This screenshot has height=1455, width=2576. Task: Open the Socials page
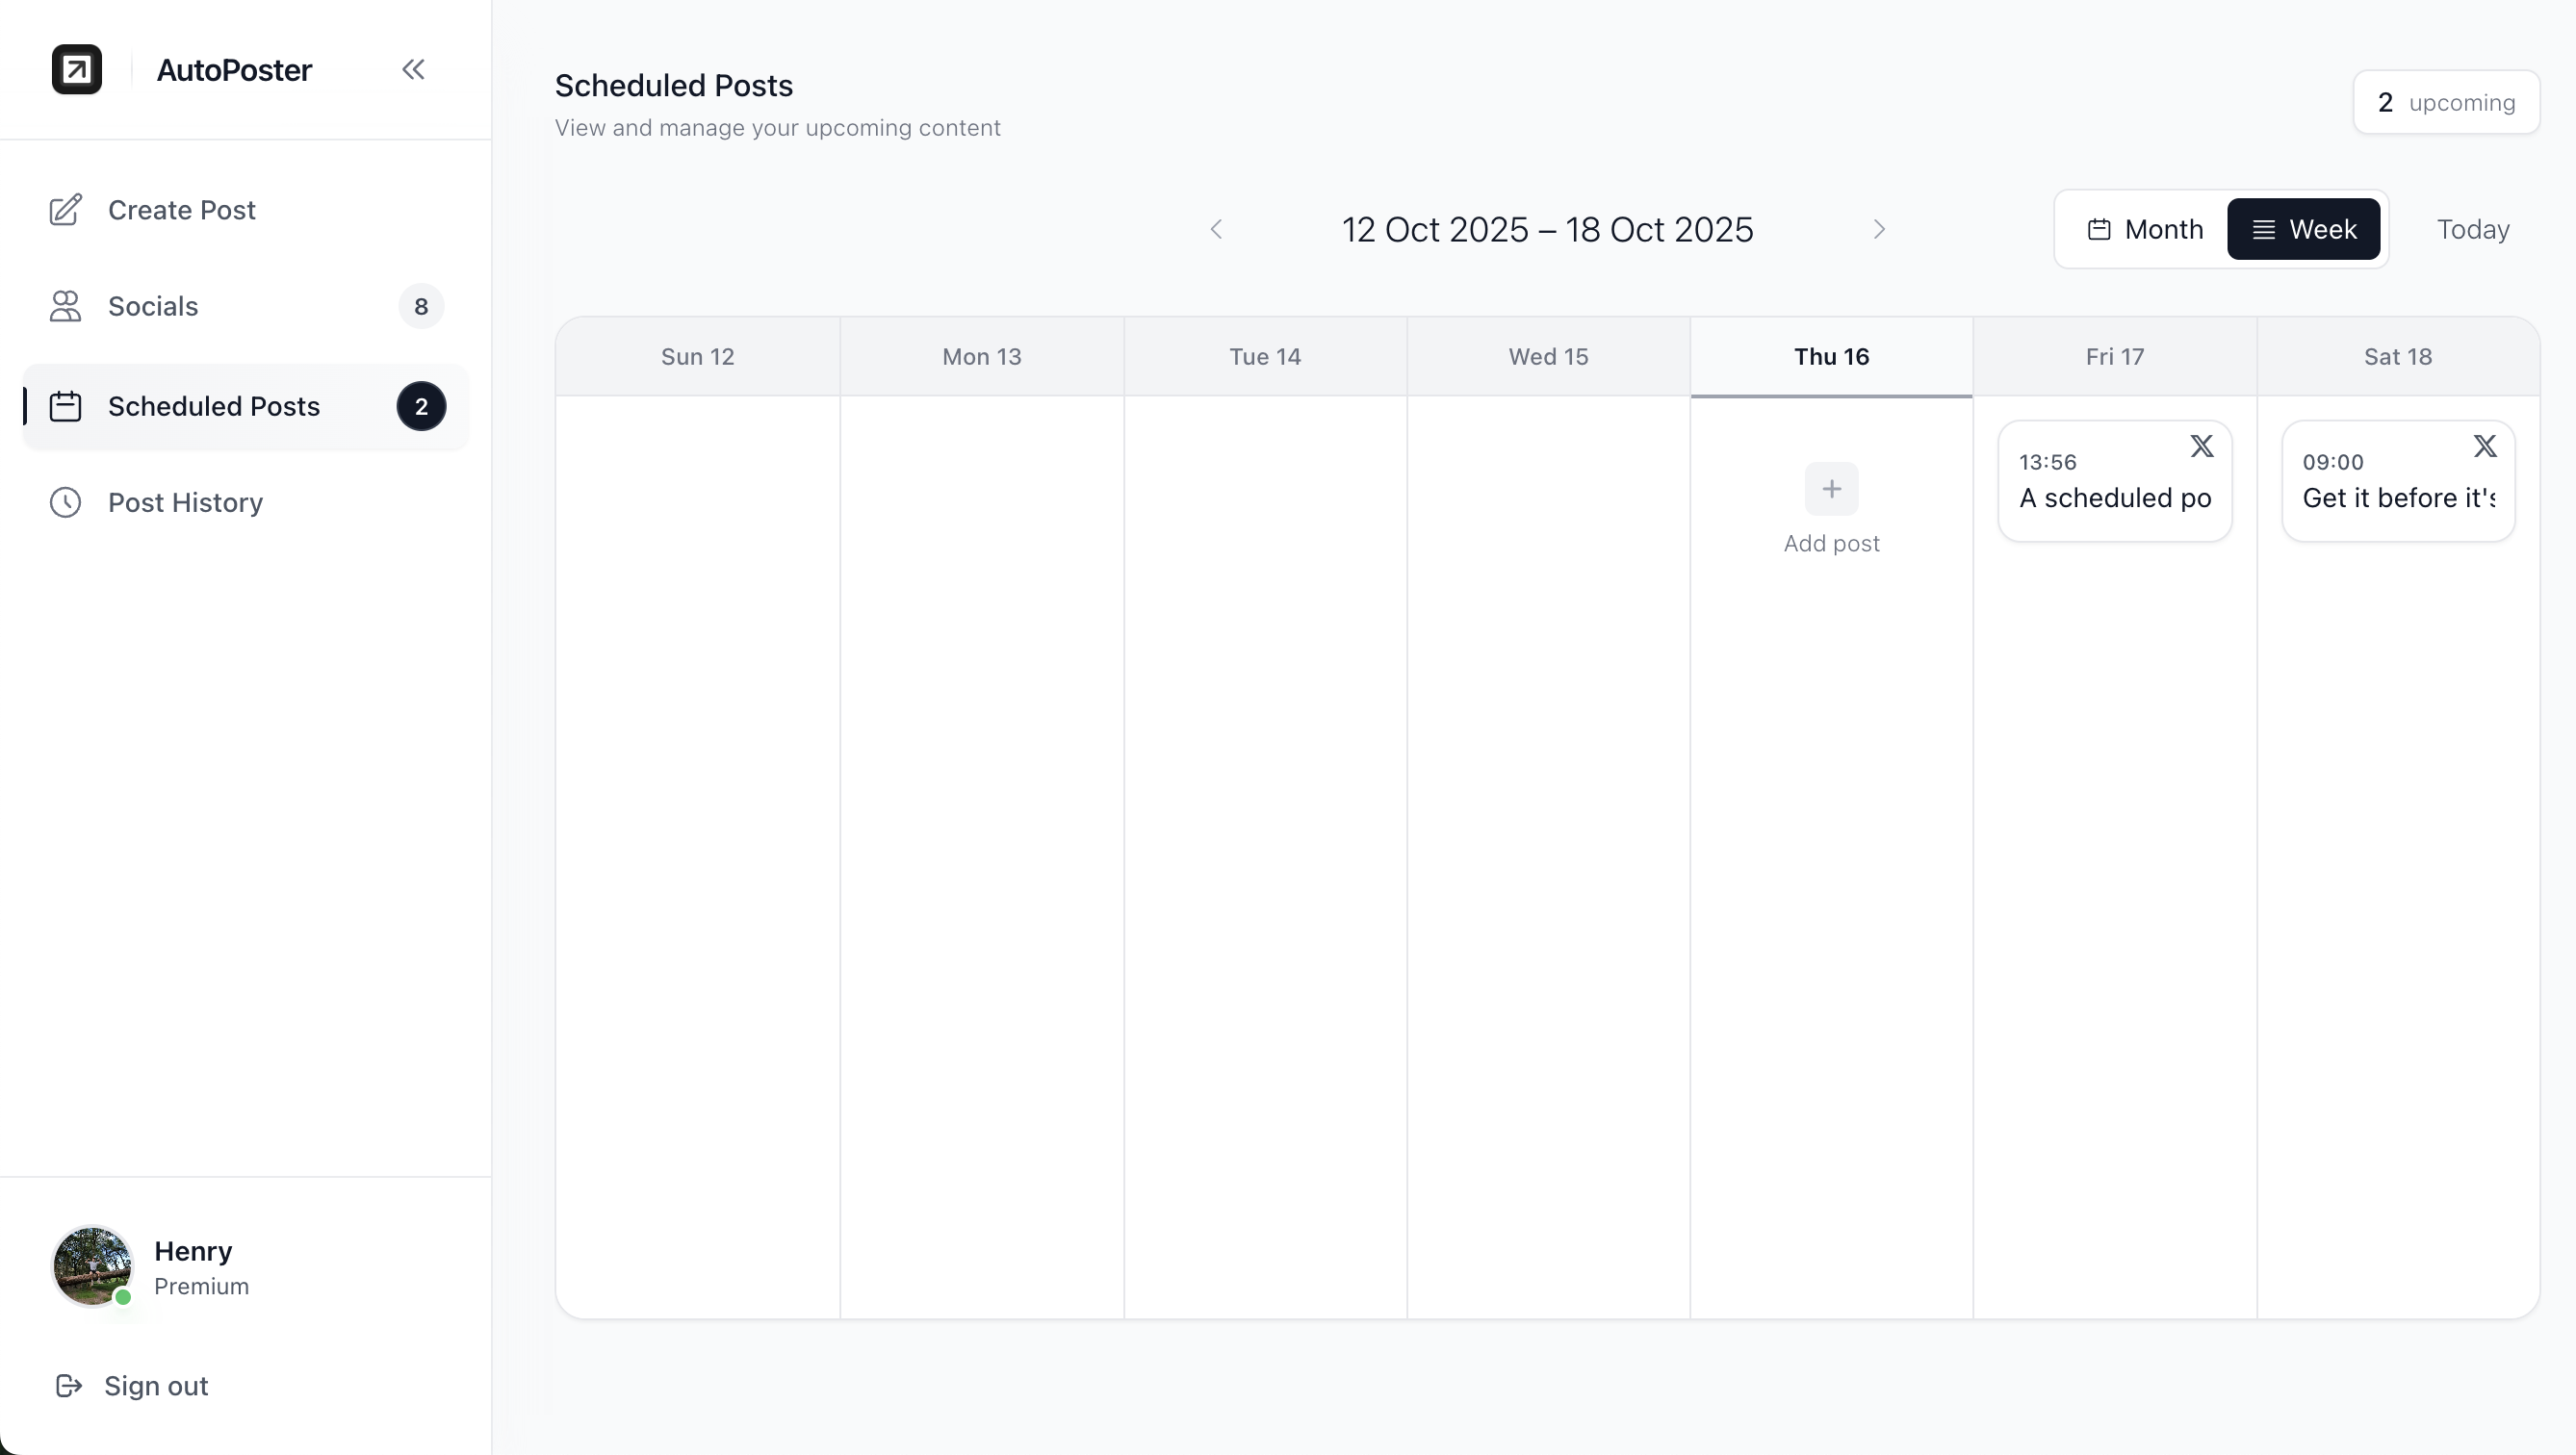[x=153, y=306]
